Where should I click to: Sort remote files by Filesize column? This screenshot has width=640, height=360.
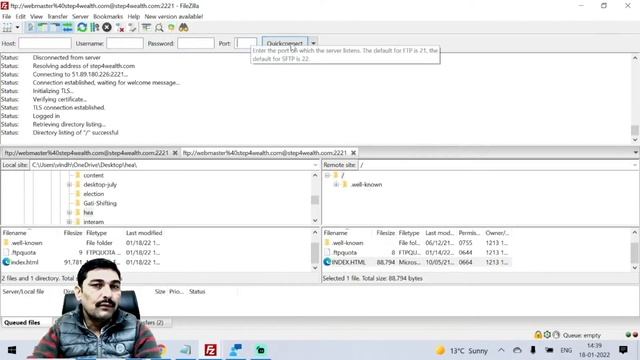pyautogui.click(x=385, y=233)
